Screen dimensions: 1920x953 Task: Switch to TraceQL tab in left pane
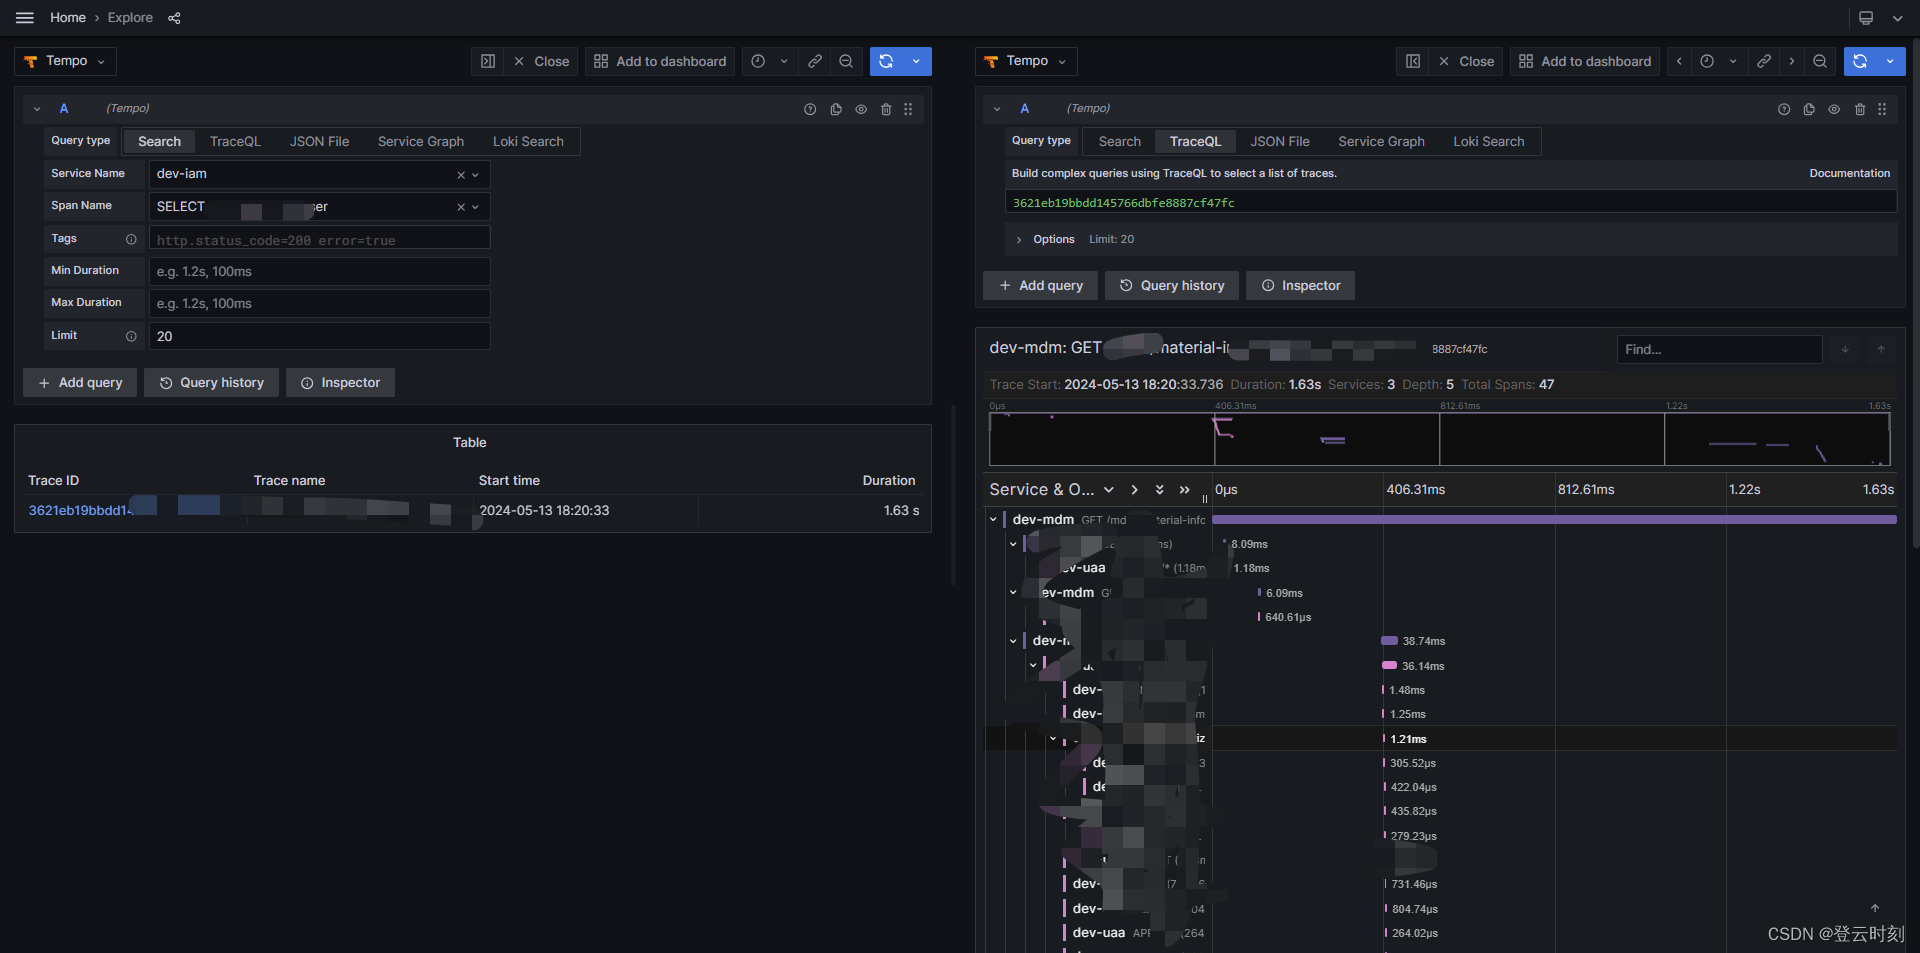235,142
